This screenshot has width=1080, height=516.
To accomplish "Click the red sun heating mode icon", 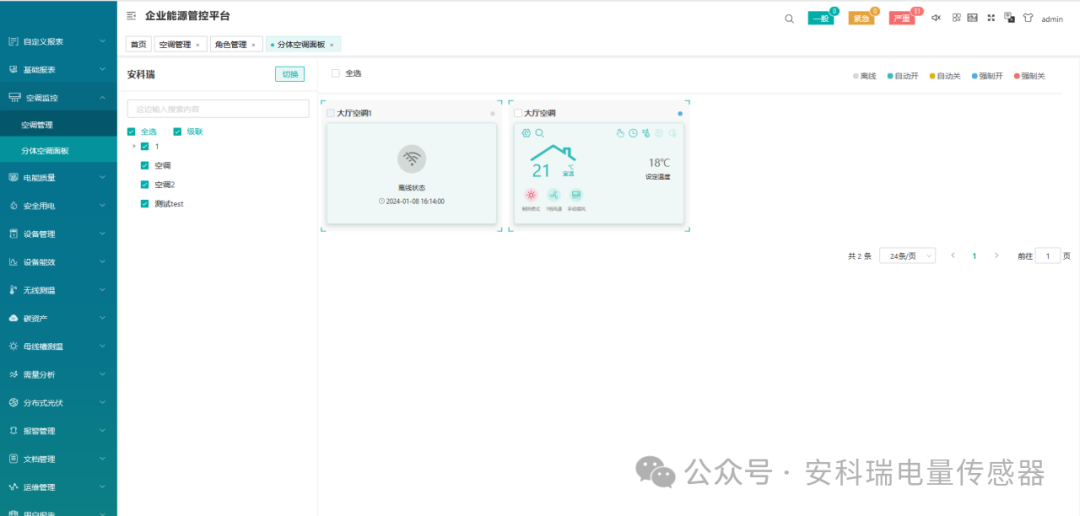I will tap(531, 195).
